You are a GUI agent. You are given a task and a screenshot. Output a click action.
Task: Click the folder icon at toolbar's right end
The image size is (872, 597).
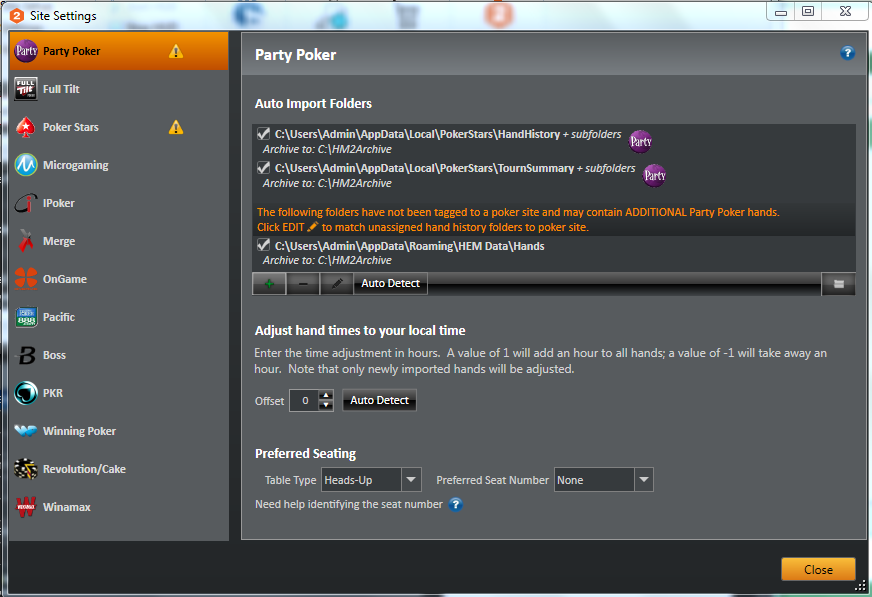pyautogui.click(x=839, y=284)
